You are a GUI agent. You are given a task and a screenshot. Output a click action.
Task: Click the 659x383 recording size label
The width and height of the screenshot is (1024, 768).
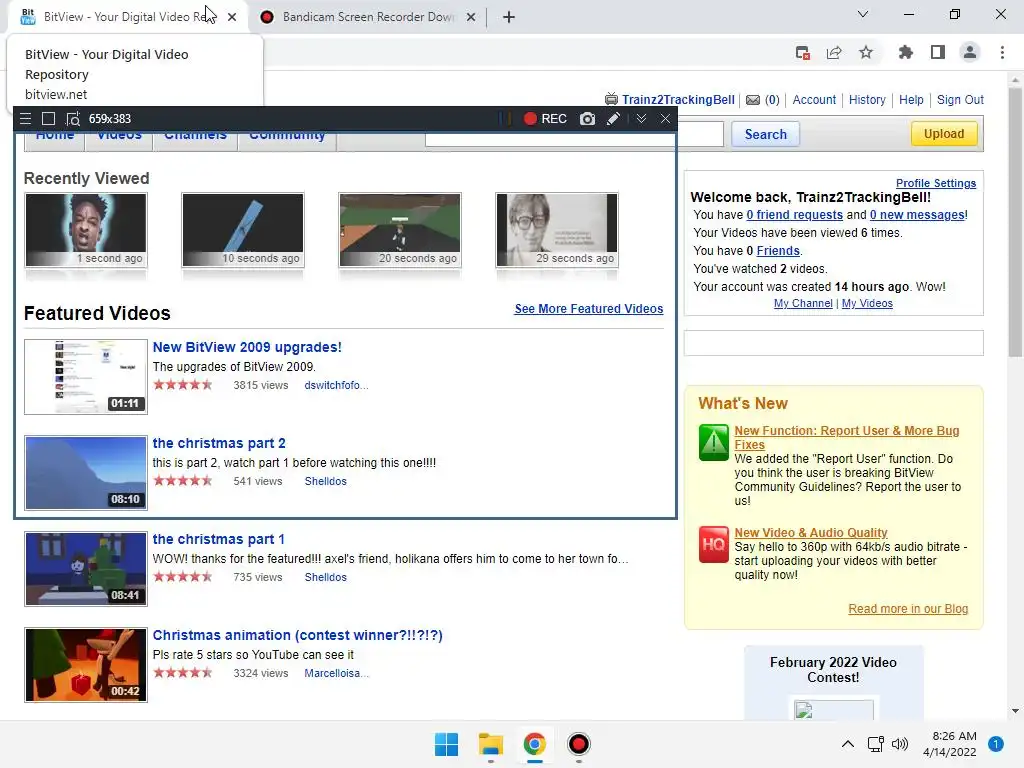(110, 119)
